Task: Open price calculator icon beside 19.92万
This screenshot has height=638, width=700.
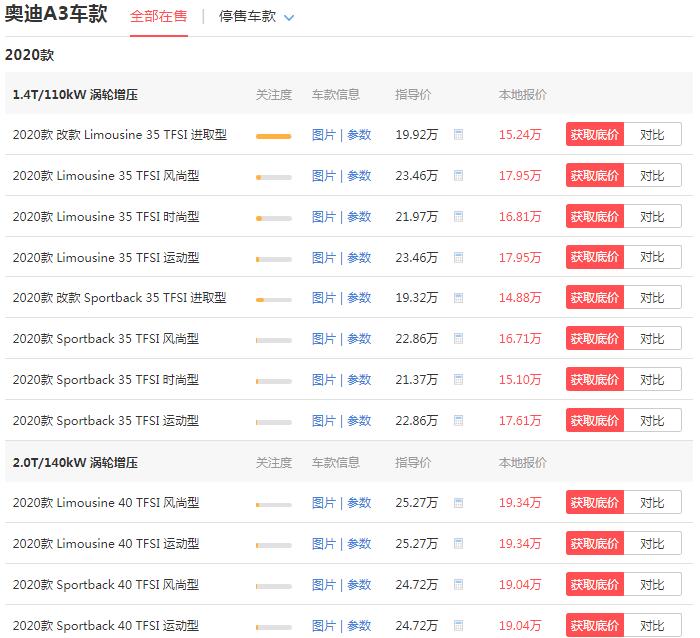Action: click(458, 134)
